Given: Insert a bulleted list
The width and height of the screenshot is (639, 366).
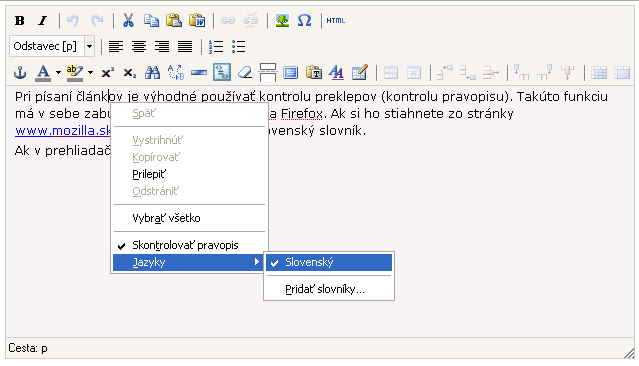Looking at the screenshot, I should [238, 46].
